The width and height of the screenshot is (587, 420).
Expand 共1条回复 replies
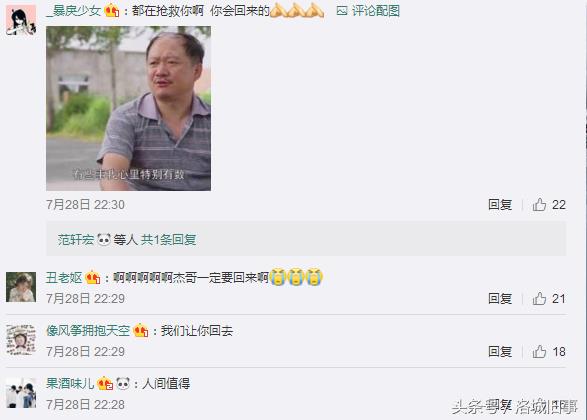click(x=168, y=240)
